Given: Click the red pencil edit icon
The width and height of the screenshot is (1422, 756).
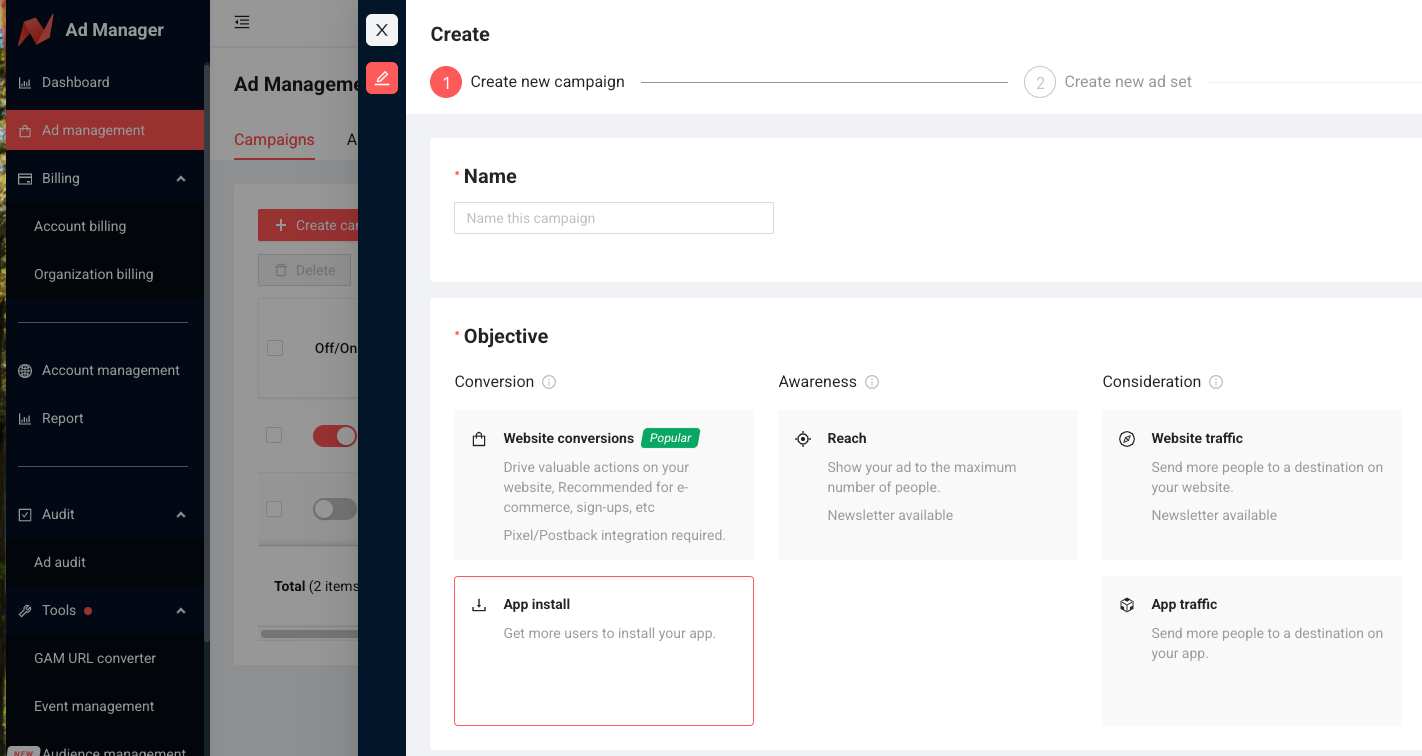Looking at the screenshot, I should point(381,78).
